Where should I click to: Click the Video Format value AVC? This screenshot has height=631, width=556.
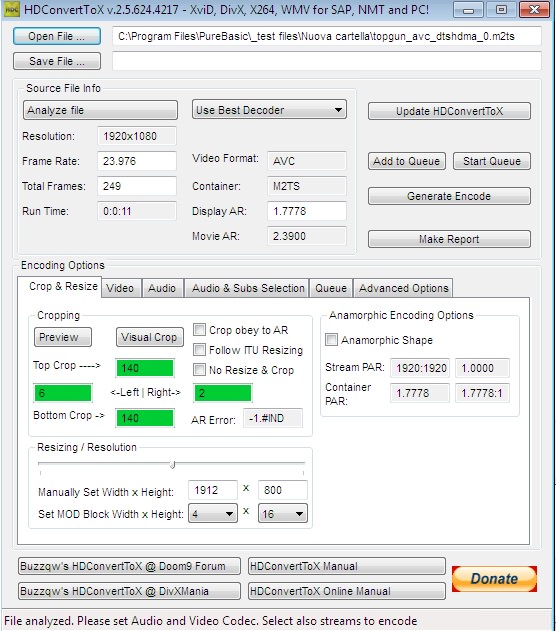pos(307,161)
